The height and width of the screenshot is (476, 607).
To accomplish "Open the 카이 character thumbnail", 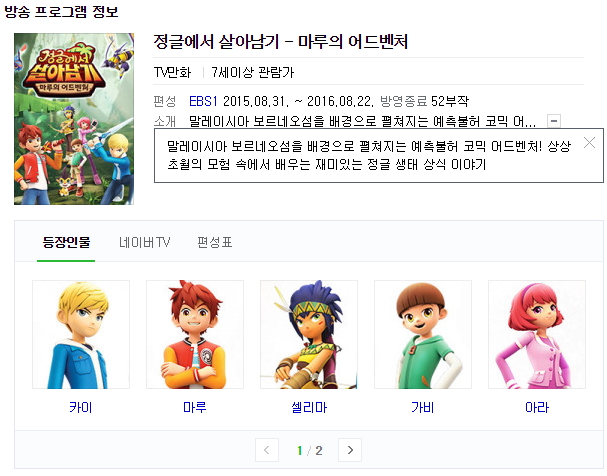I will [81, 335].
